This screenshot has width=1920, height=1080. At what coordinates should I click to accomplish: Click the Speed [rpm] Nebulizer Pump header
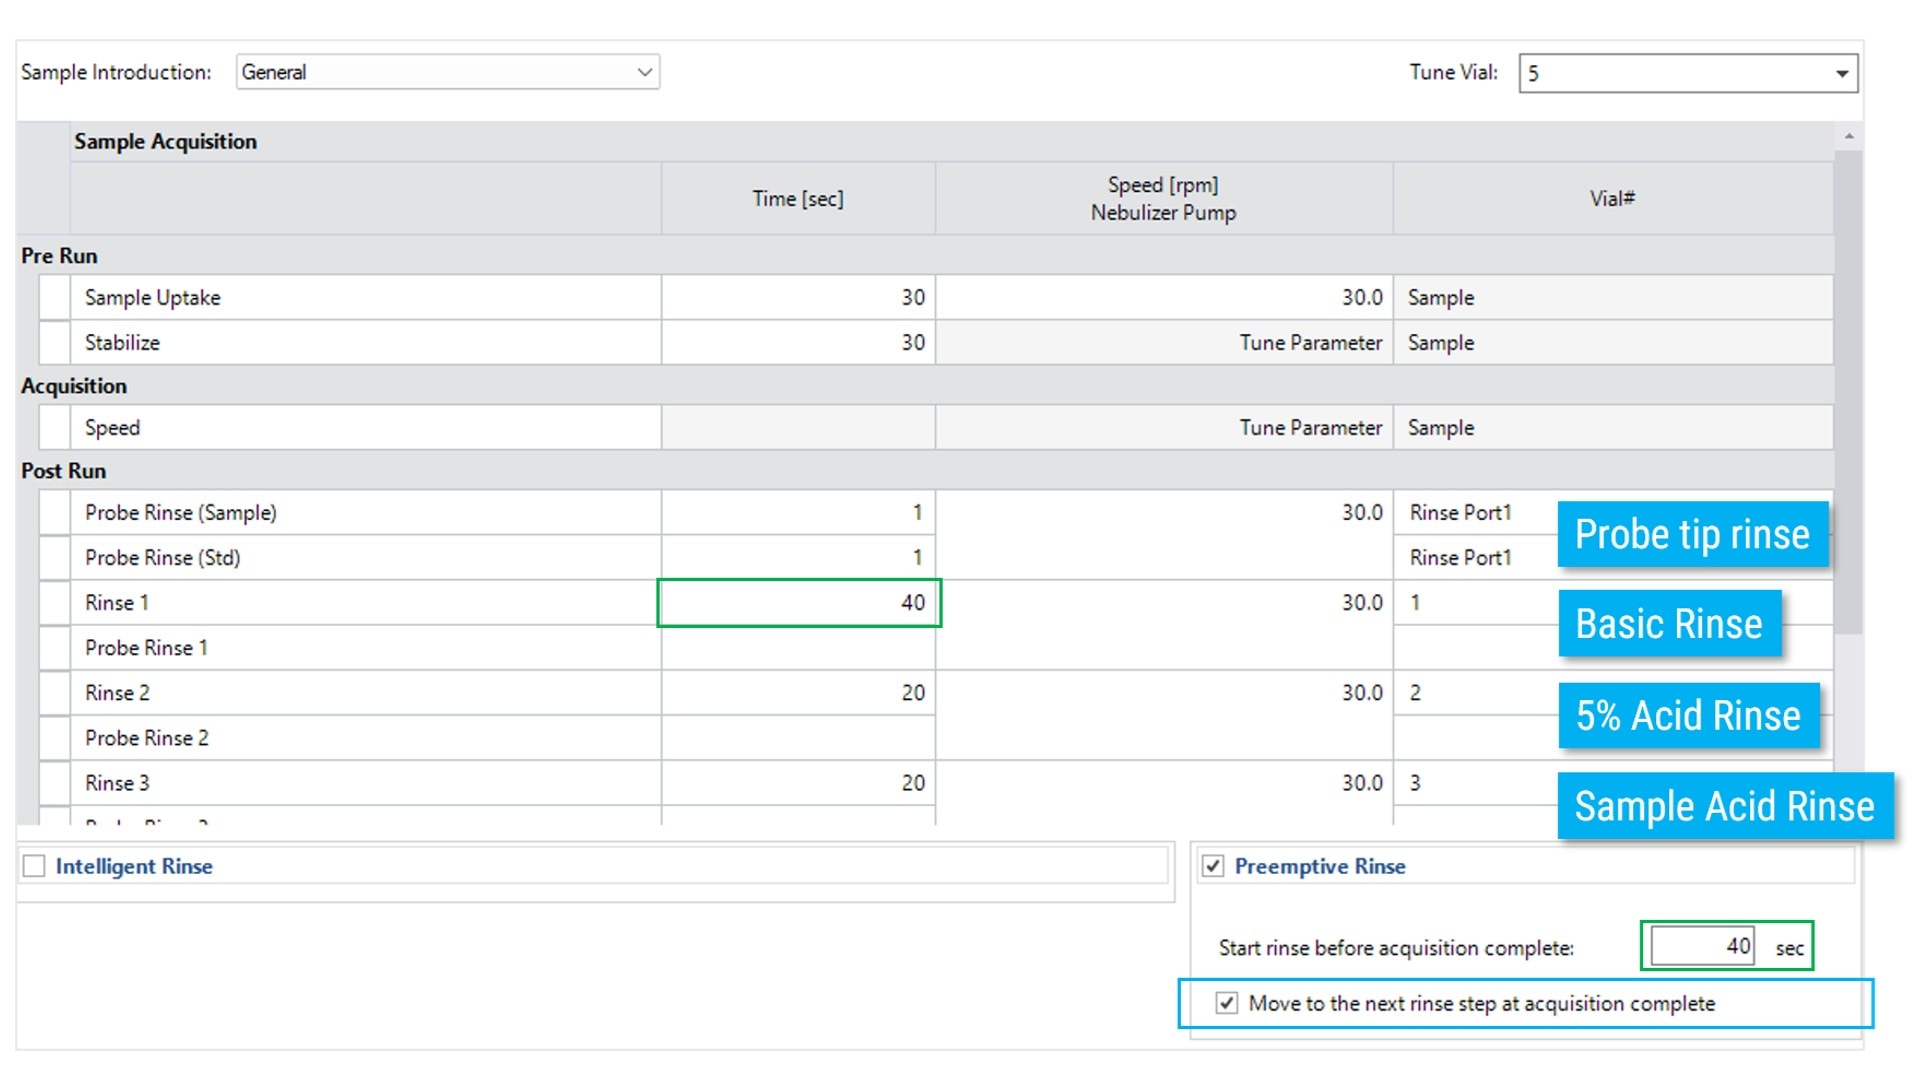[x=1164, y=198]
